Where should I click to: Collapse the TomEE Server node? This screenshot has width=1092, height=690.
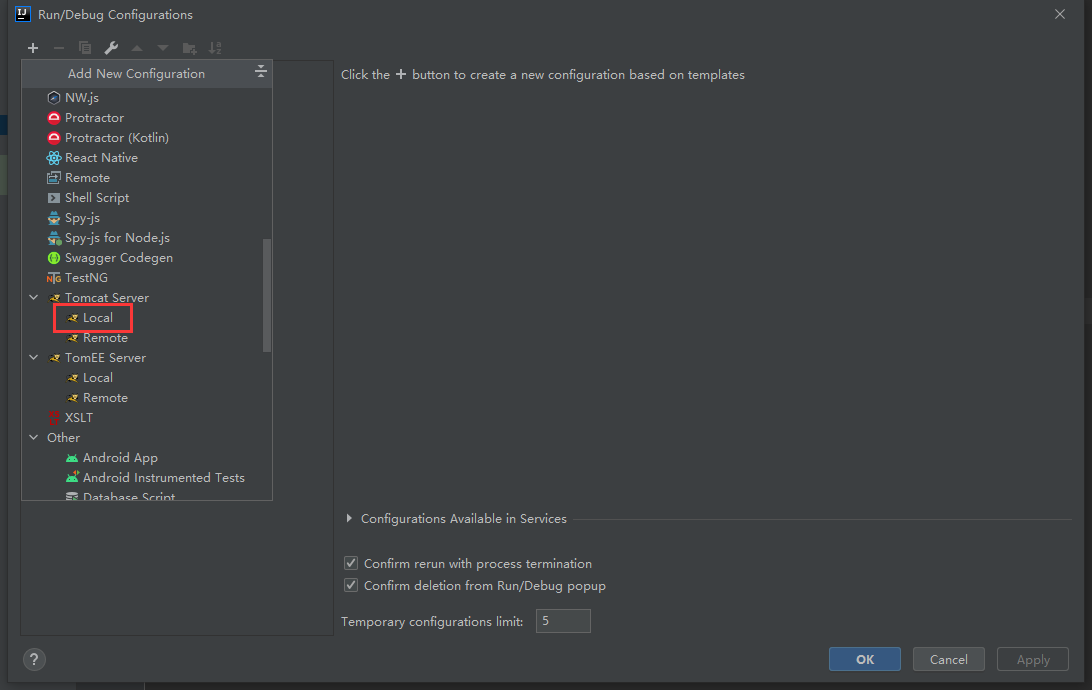tap(33, 357)
